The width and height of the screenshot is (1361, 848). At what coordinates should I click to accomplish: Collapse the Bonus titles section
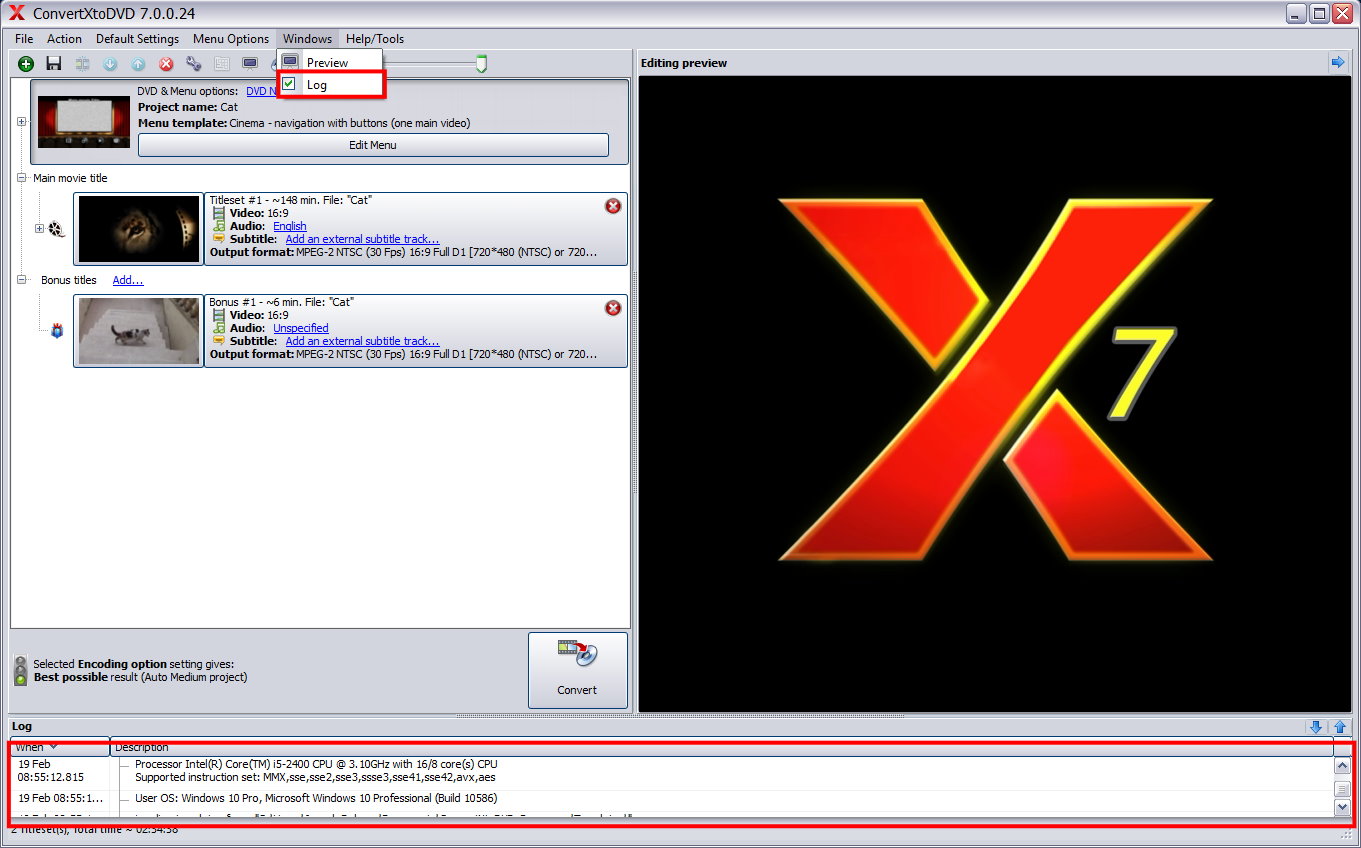pos(21,280)
